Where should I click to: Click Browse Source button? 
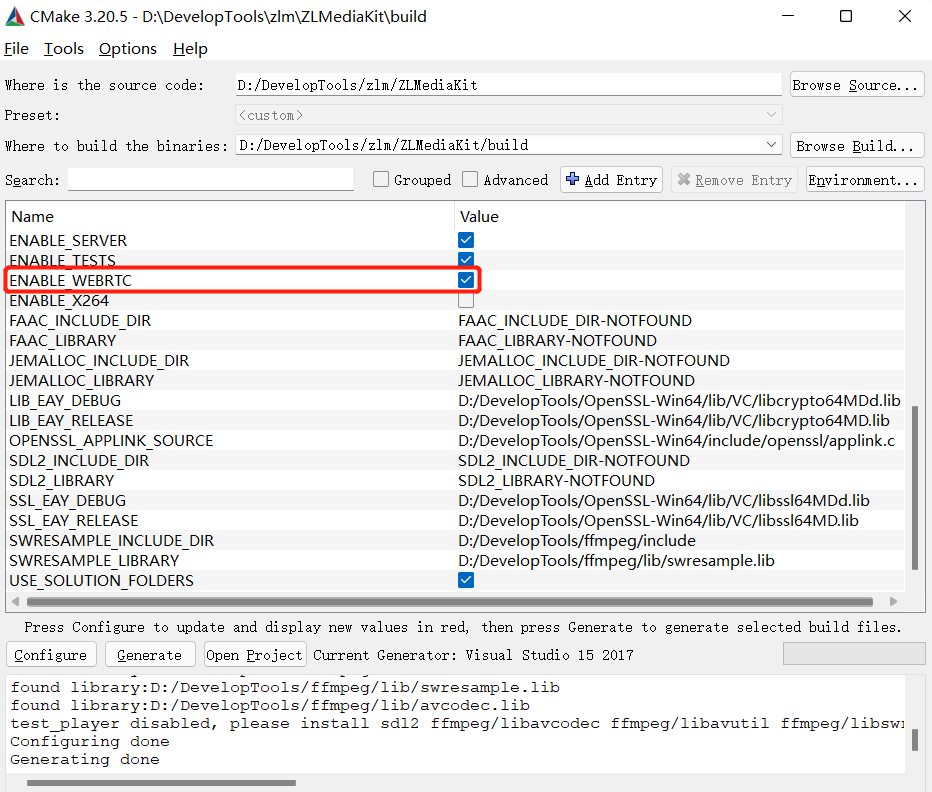click(857, 85)
